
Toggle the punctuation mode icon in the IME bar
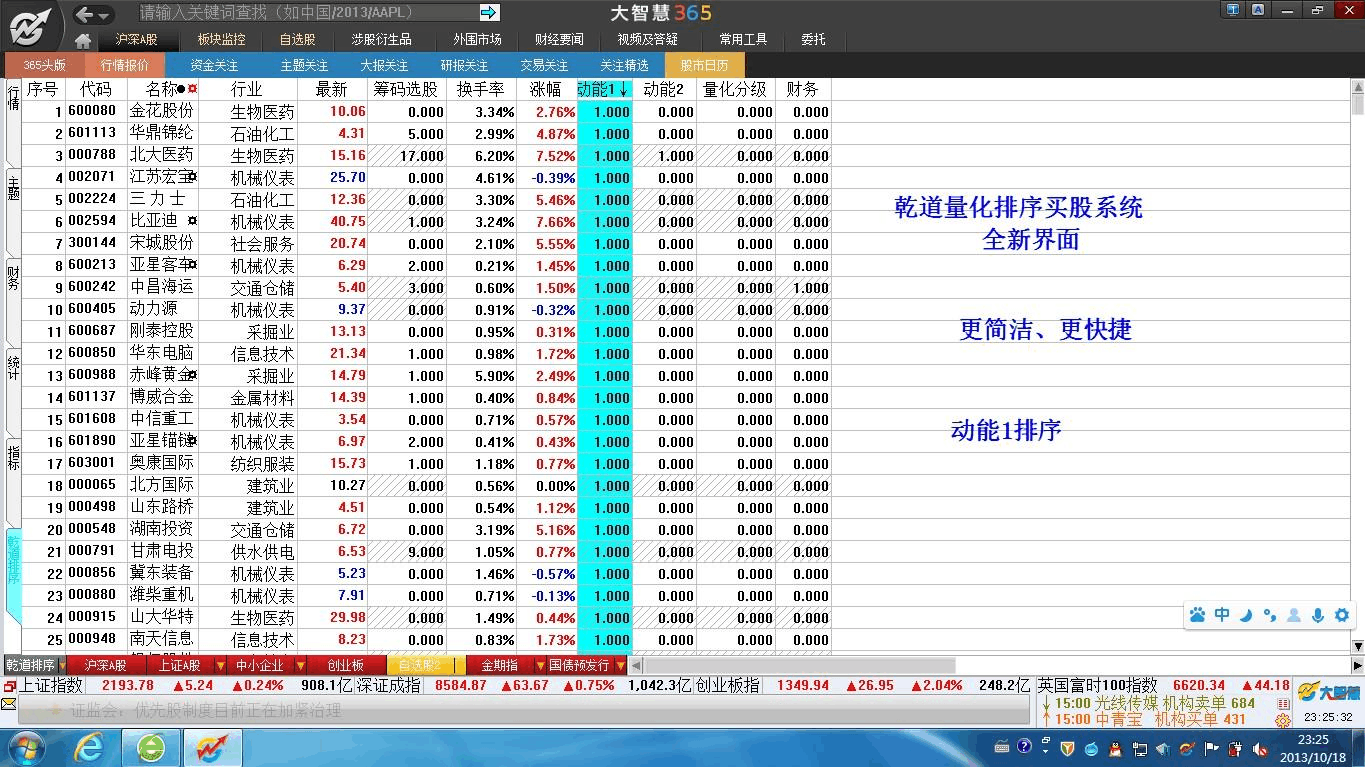(x=1270, y=615)
